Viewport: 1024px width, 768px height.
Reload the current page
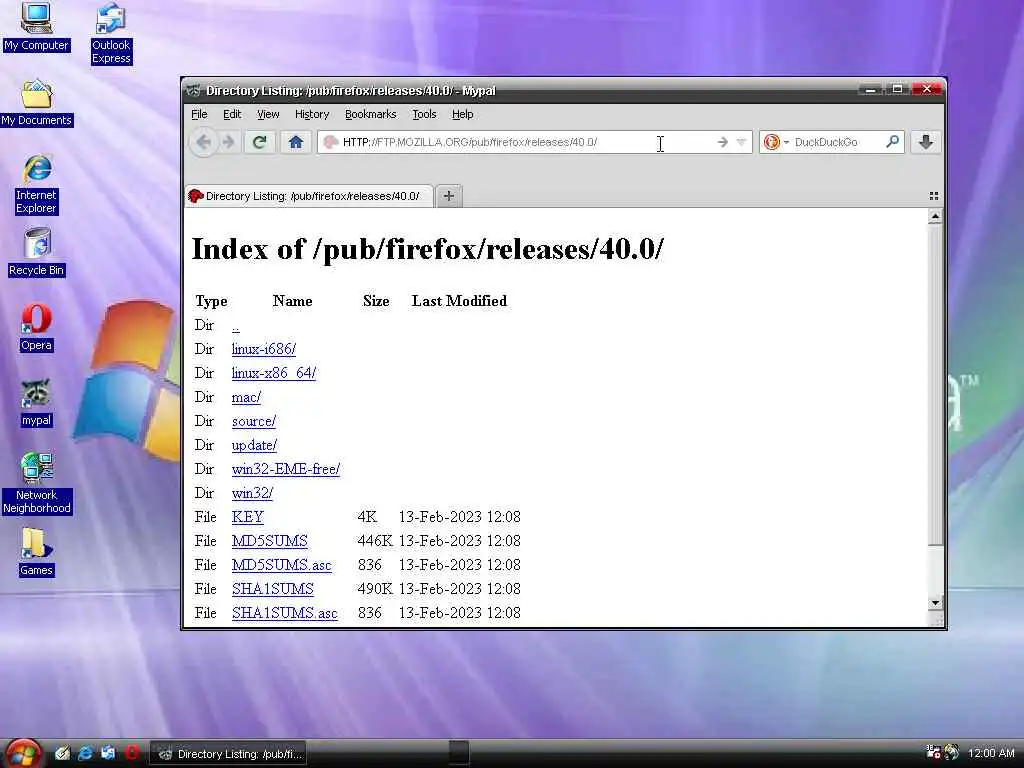click(x=259, y=142)
